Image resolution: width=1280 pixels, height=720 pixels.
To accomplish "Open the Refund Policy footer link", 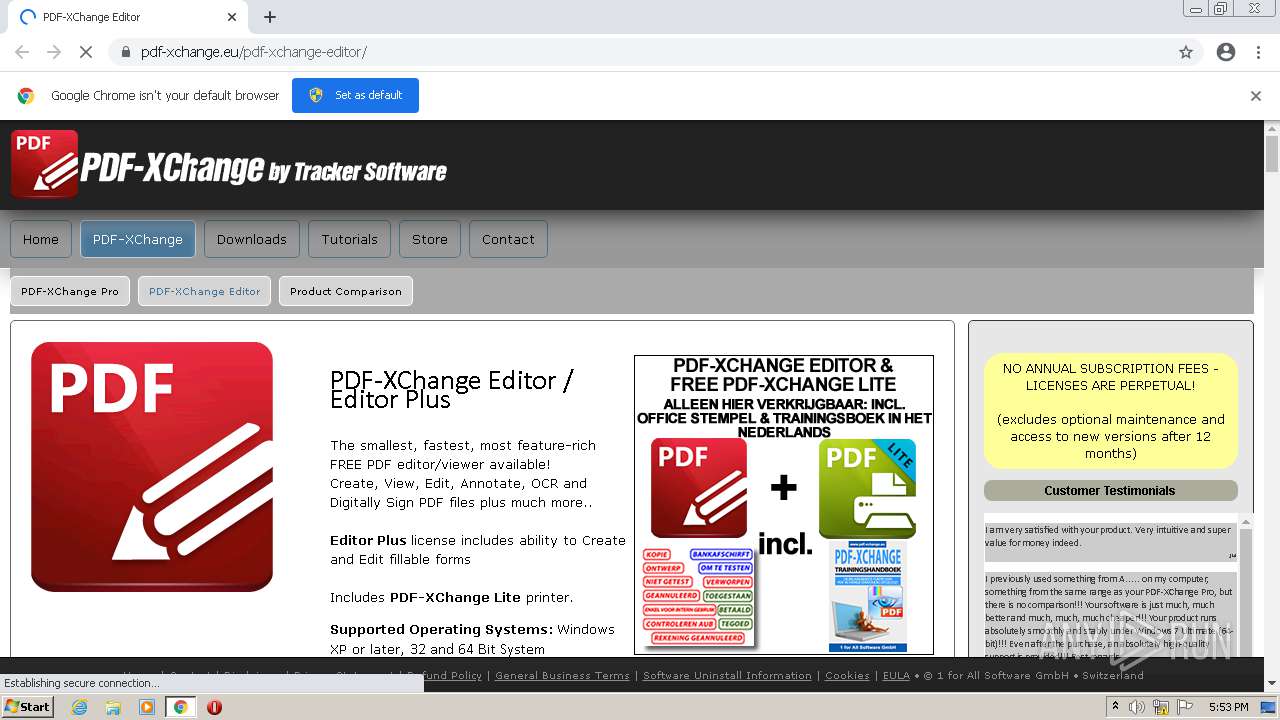I will pyautogui.click(x=444, y=675).
